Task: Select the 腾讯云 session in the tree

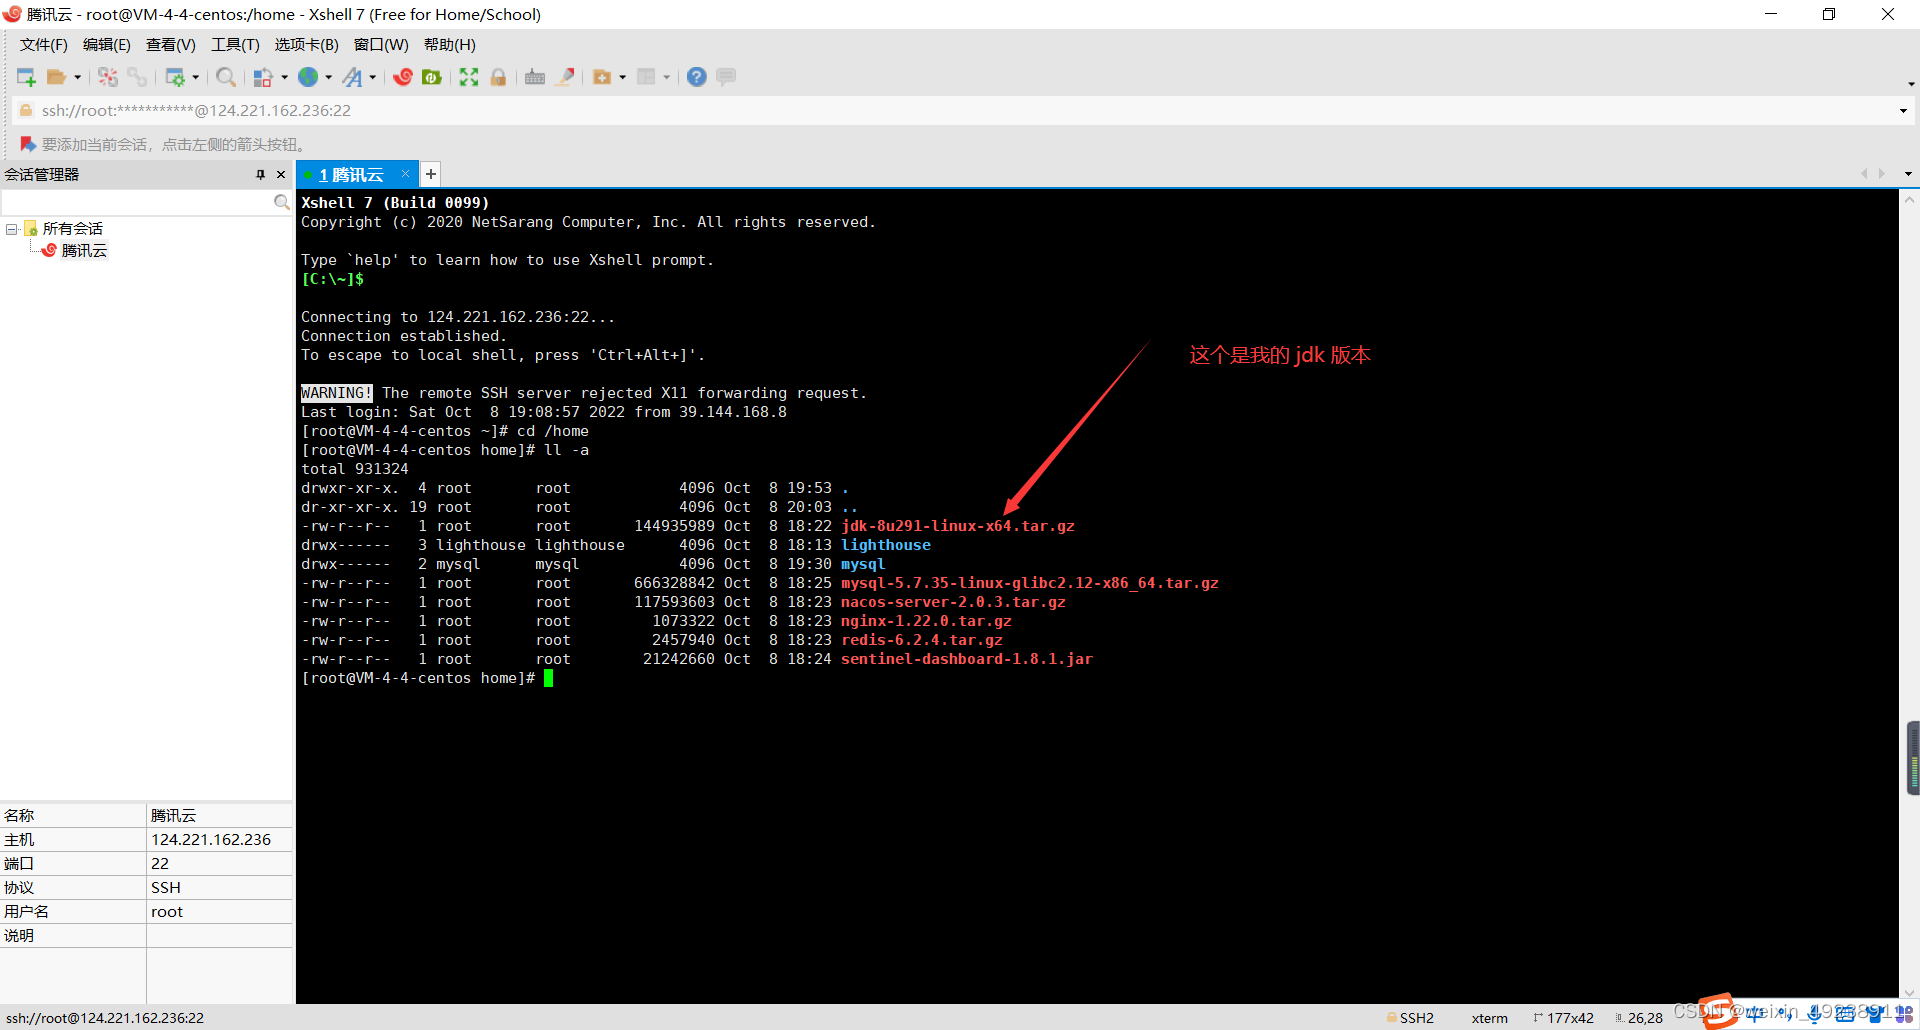Action: coord(84,250)
